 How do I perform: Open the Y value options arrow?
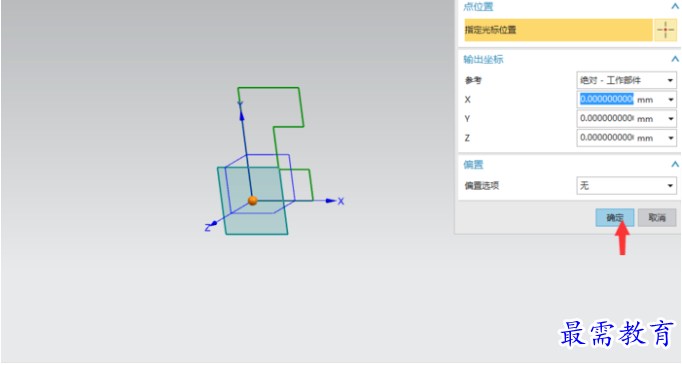pos(670,119)
